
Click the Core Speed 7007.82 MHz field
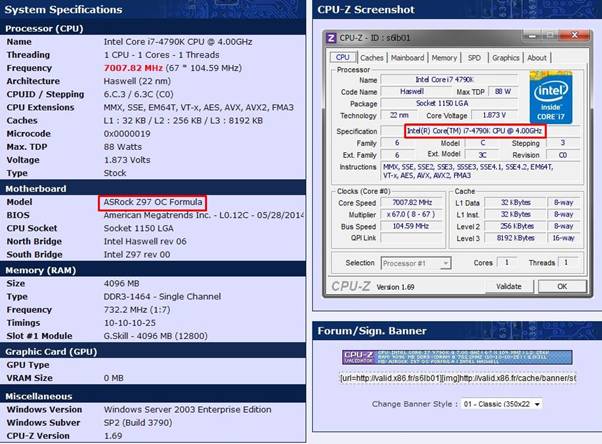point(412,203)
